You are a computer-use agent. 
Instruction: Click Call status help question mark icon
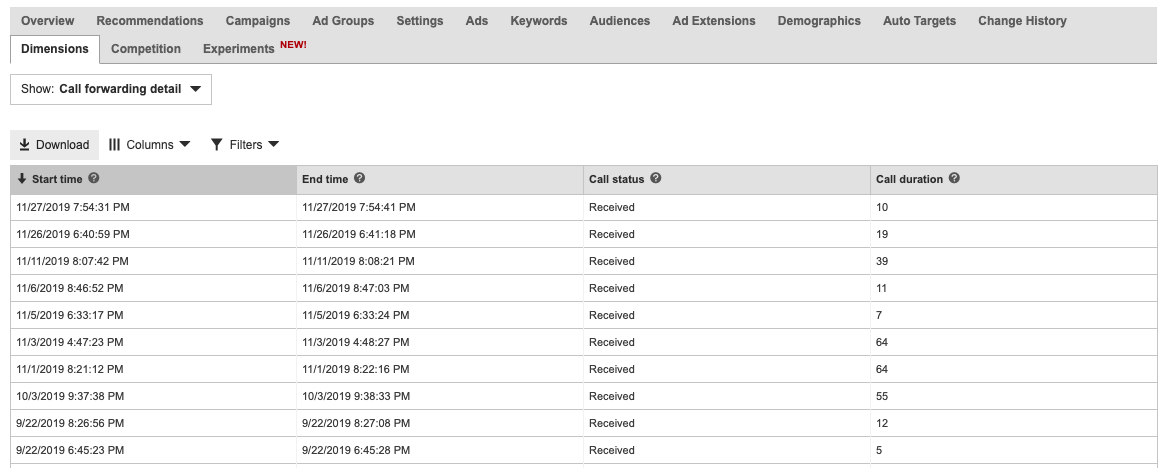tap(656, 179)
